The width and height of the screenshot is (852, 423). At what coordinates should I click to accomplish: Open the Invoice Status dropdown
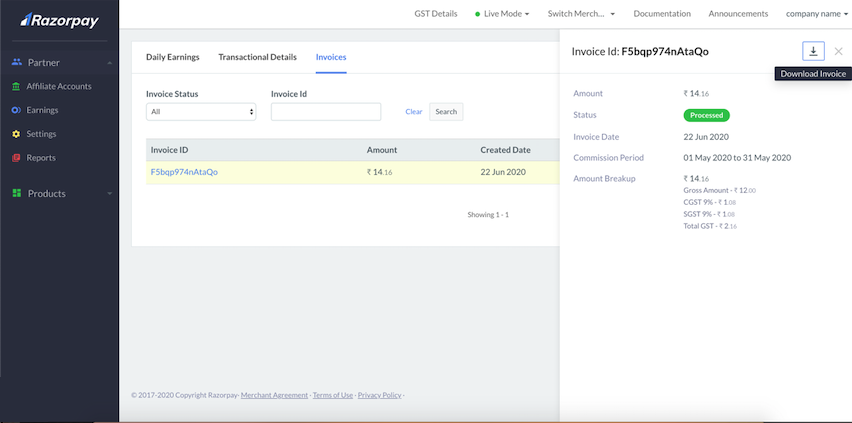(x=201, y=112)
